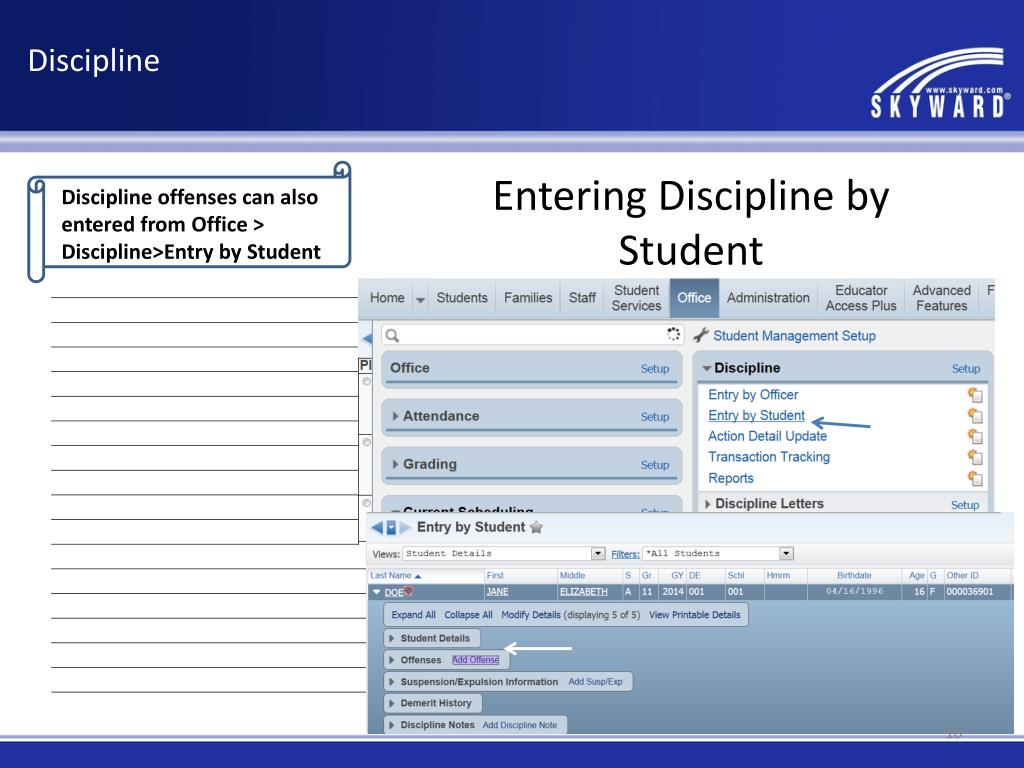This screenshot has height=768, width=1024.
Task: Click the star favorite icon by Entry by Student title
Action: click(536, 528)
